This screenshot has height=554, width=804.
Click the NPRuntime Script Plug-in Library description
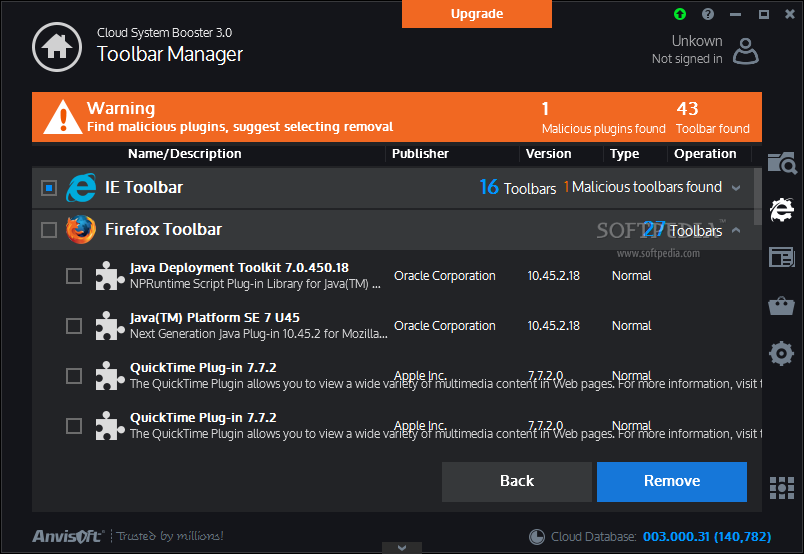255,284
